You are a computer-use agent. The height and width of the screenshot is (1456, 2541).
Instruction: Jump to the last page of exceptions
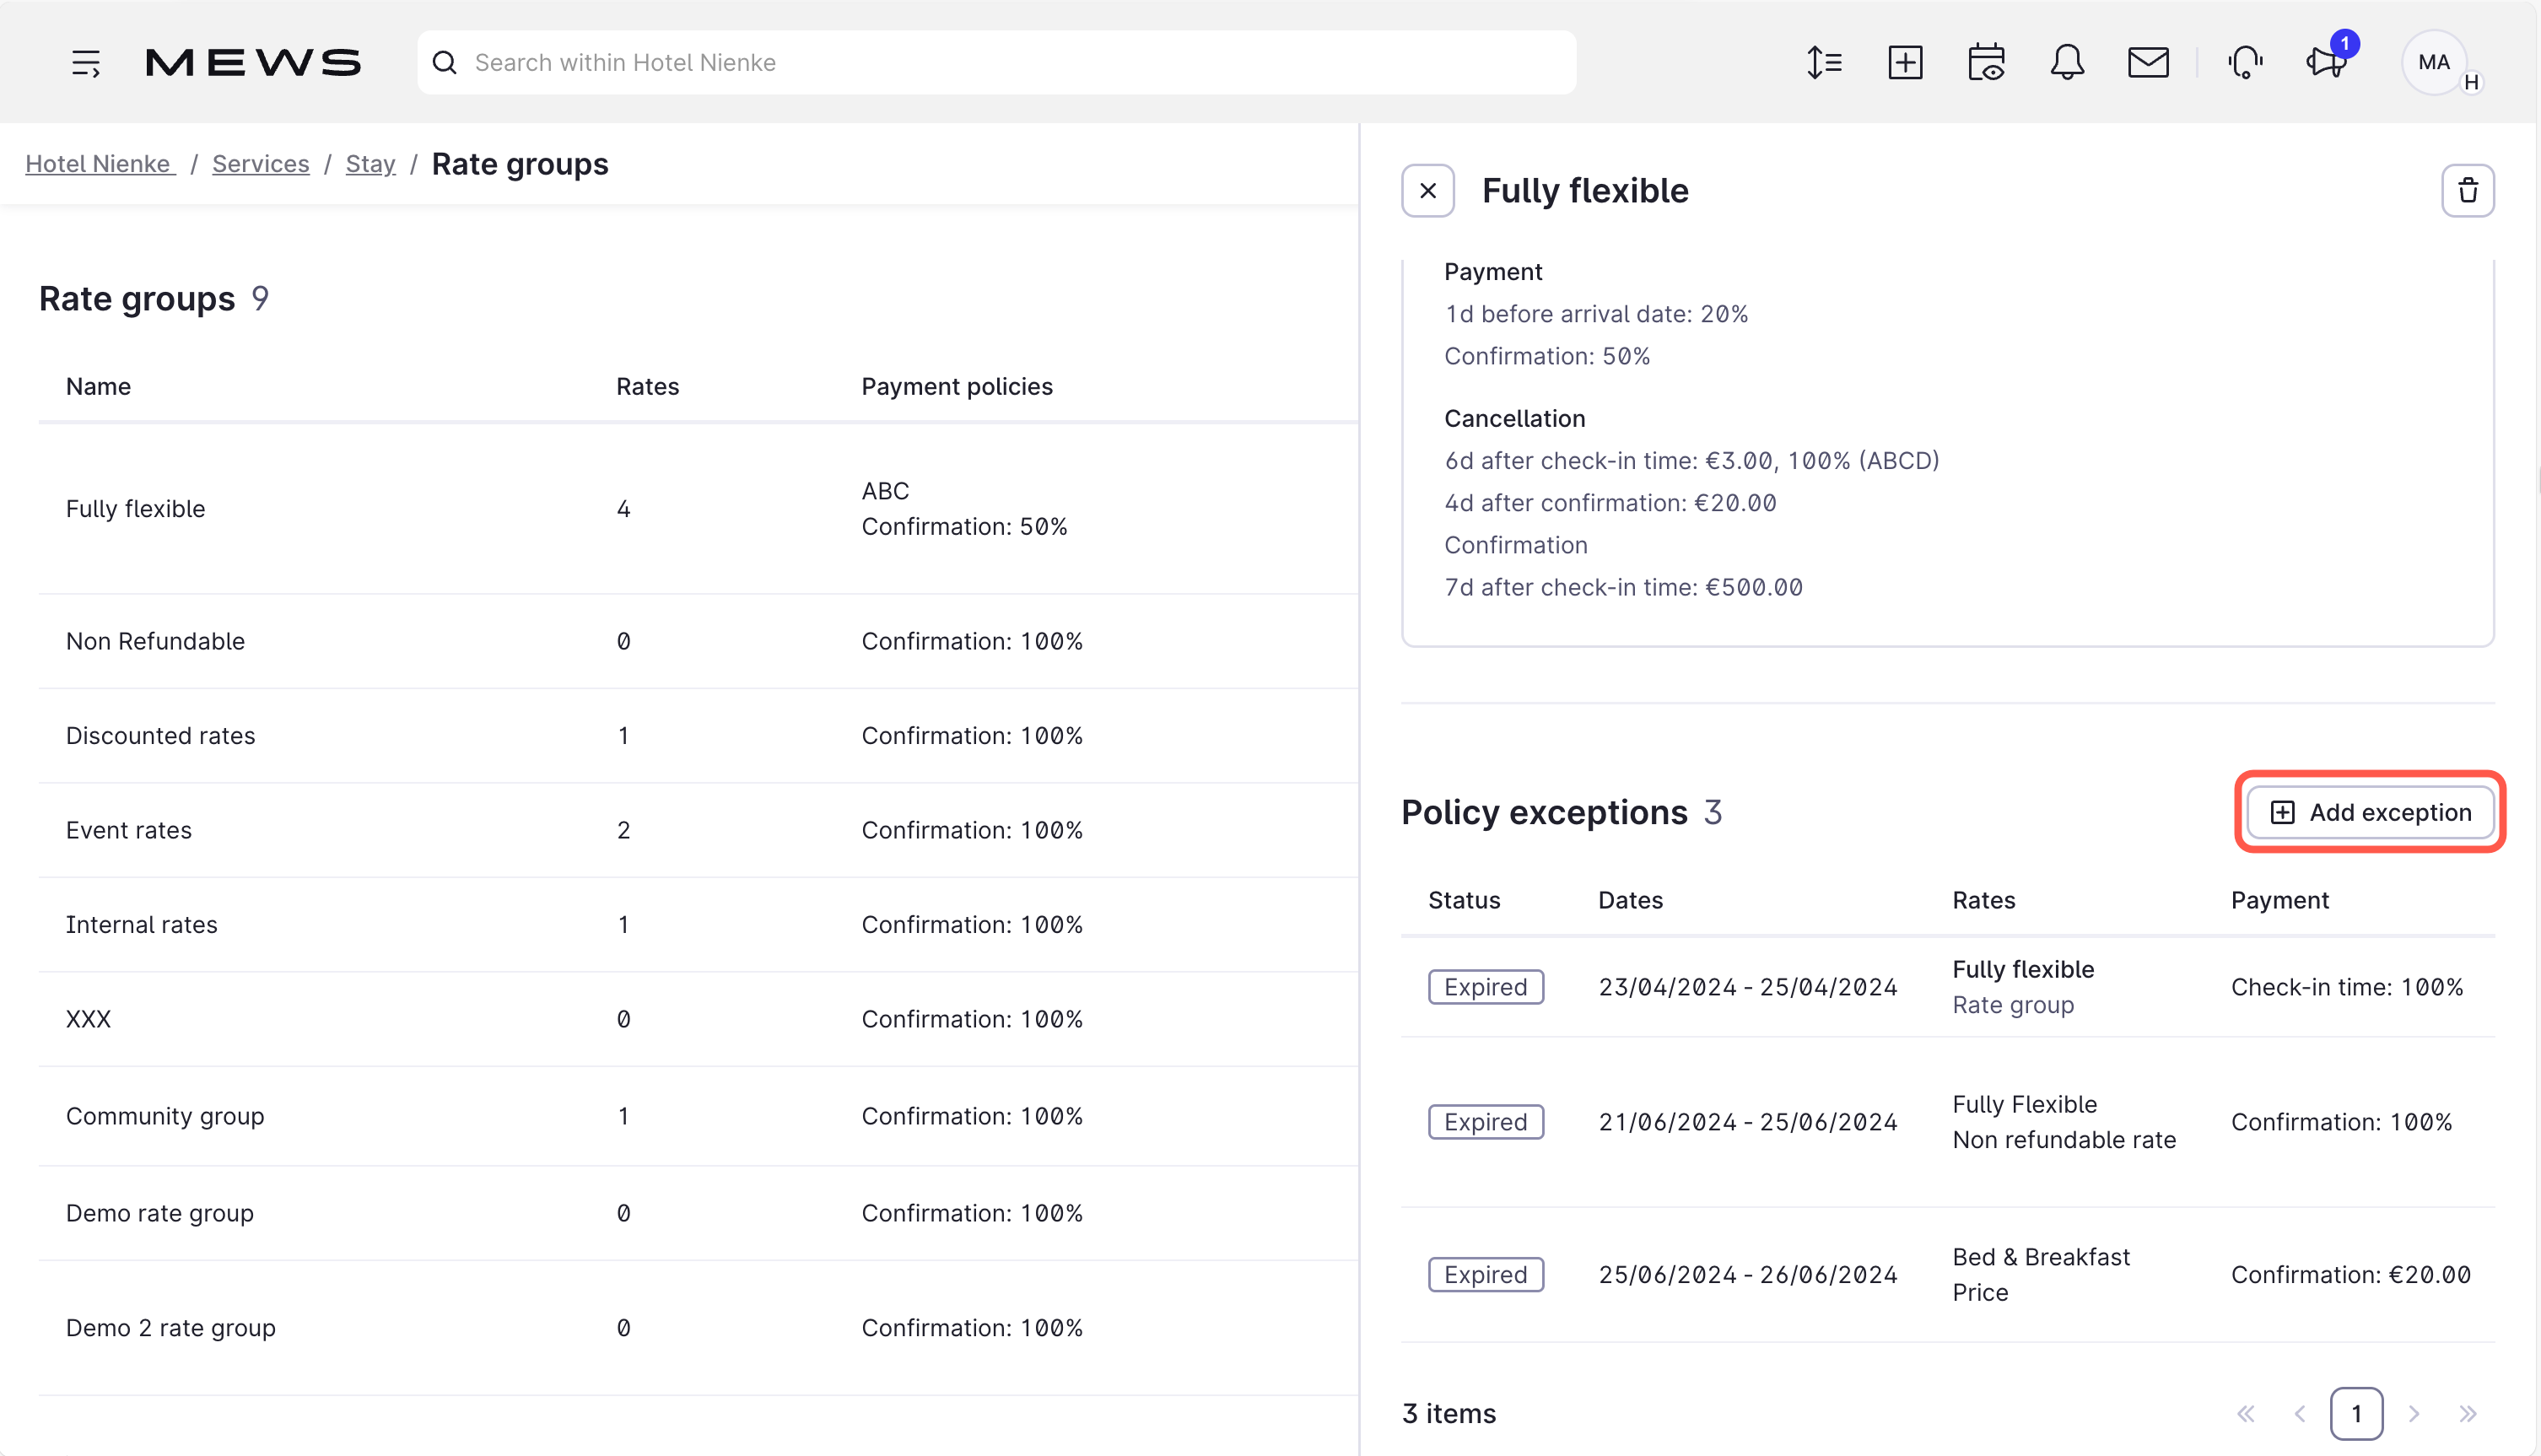click(2469, 1414)
